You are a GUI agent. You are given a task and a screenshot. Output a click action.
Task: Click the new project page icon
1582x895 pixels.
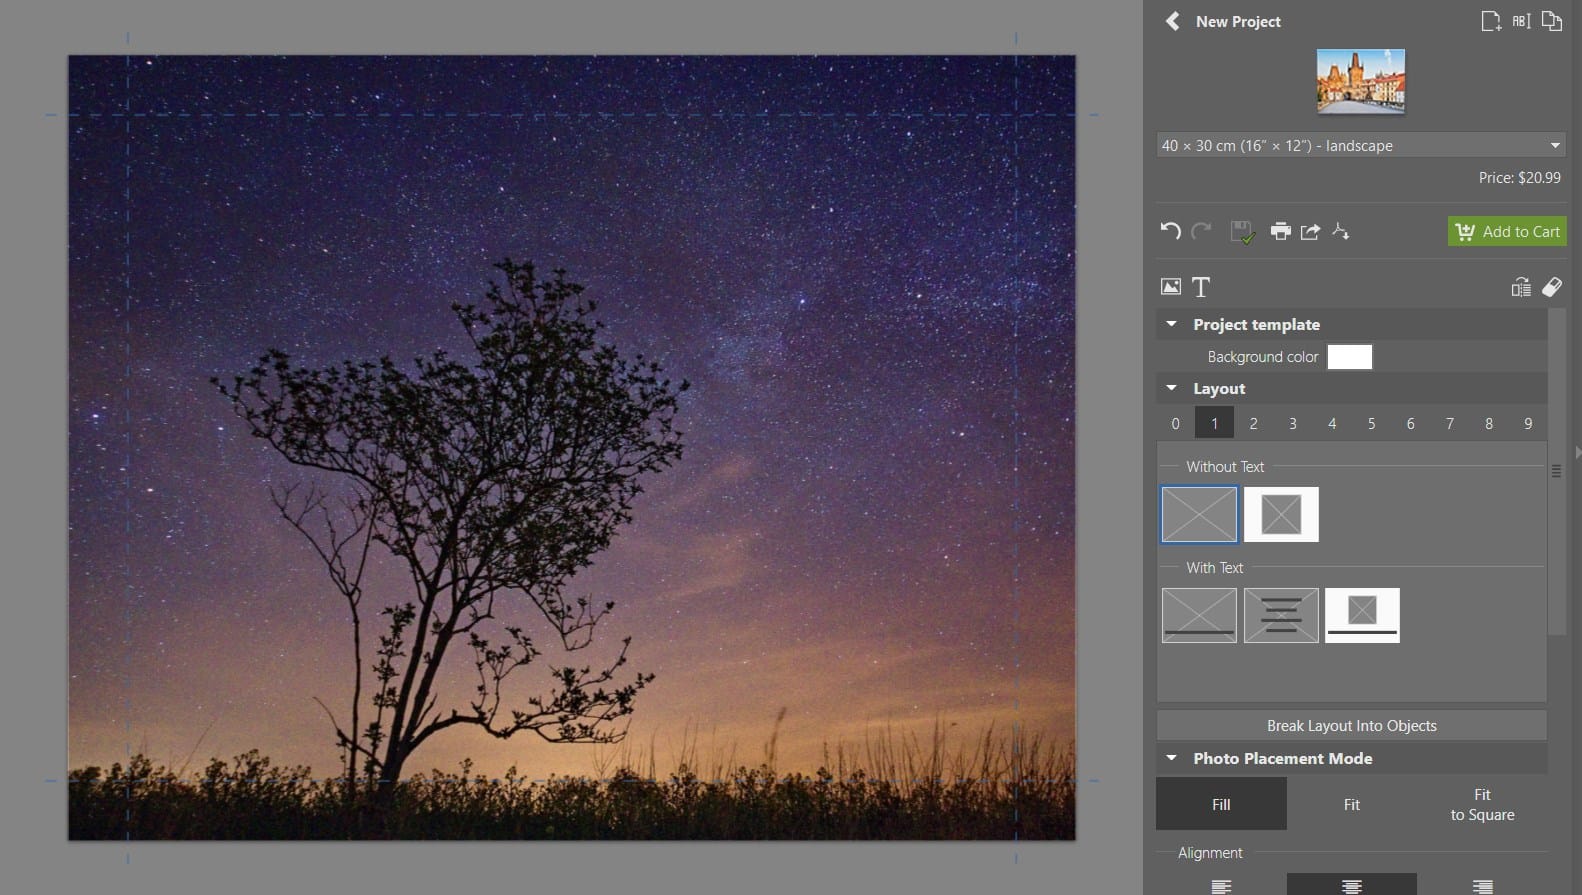pos(1490,21)
